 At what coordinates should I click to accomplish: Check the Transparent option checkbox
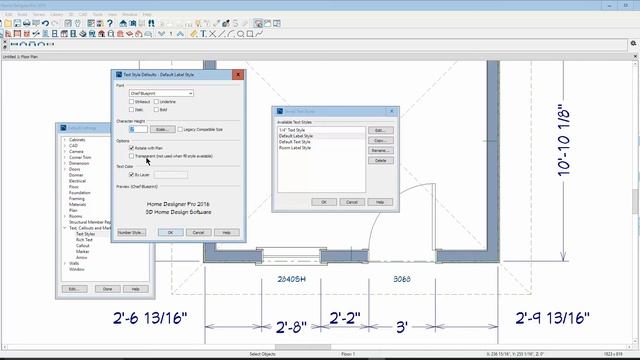point(131,156)
